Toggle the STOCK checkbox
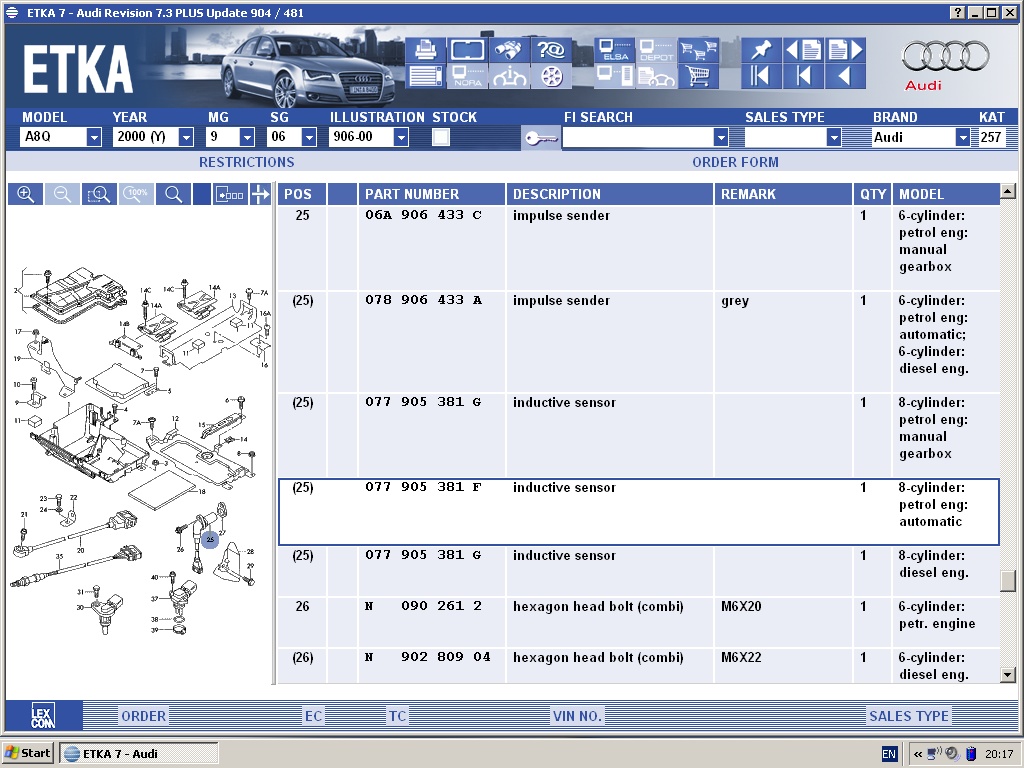 (x=441, y=137)
